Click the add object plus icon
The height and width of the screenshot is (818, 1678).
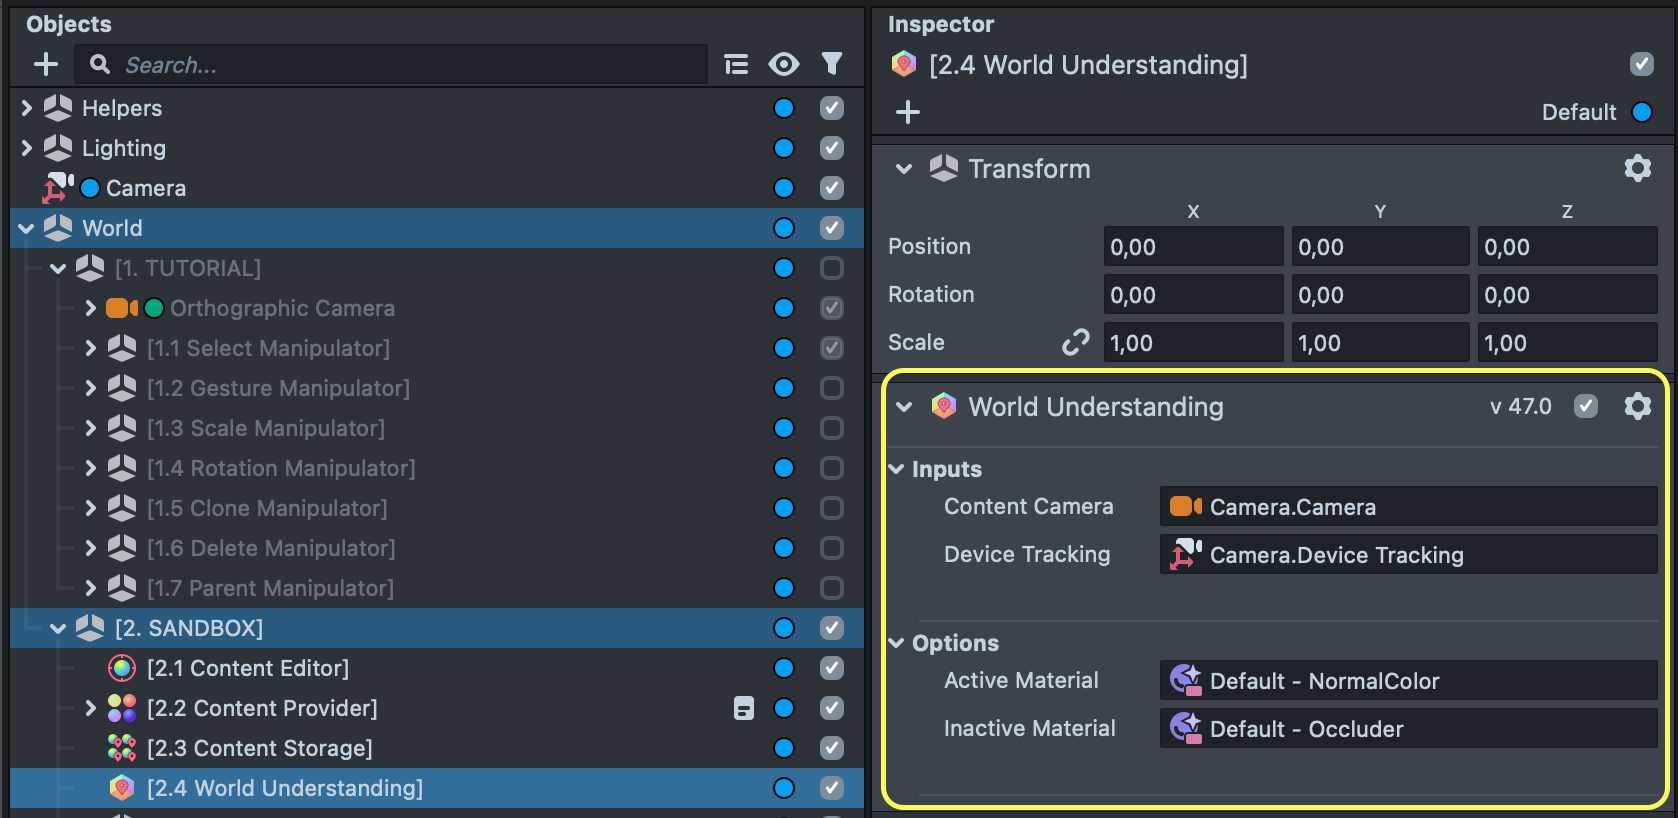pyautogui.click(x=46, y=65)
